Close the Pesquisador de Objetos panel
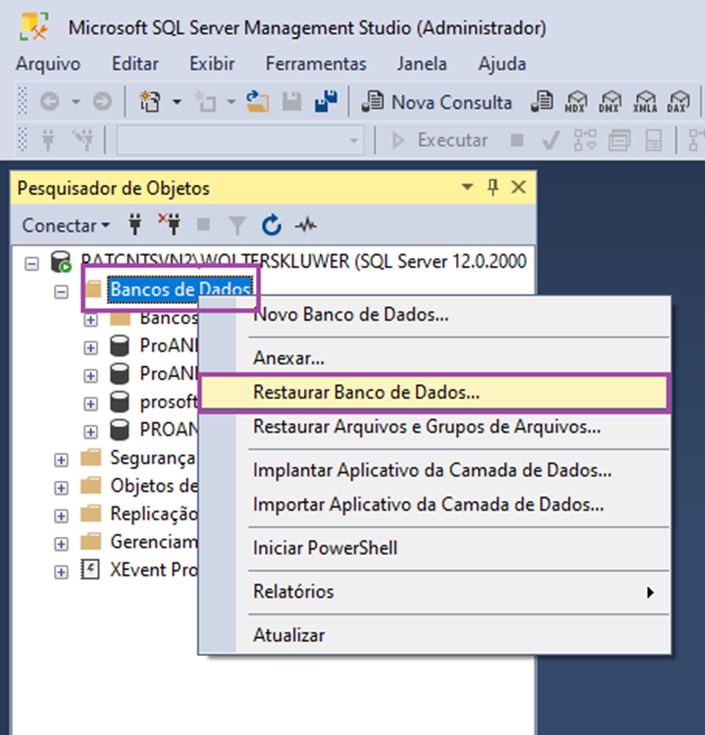705x735 pixels. click(x=519, y=188)
